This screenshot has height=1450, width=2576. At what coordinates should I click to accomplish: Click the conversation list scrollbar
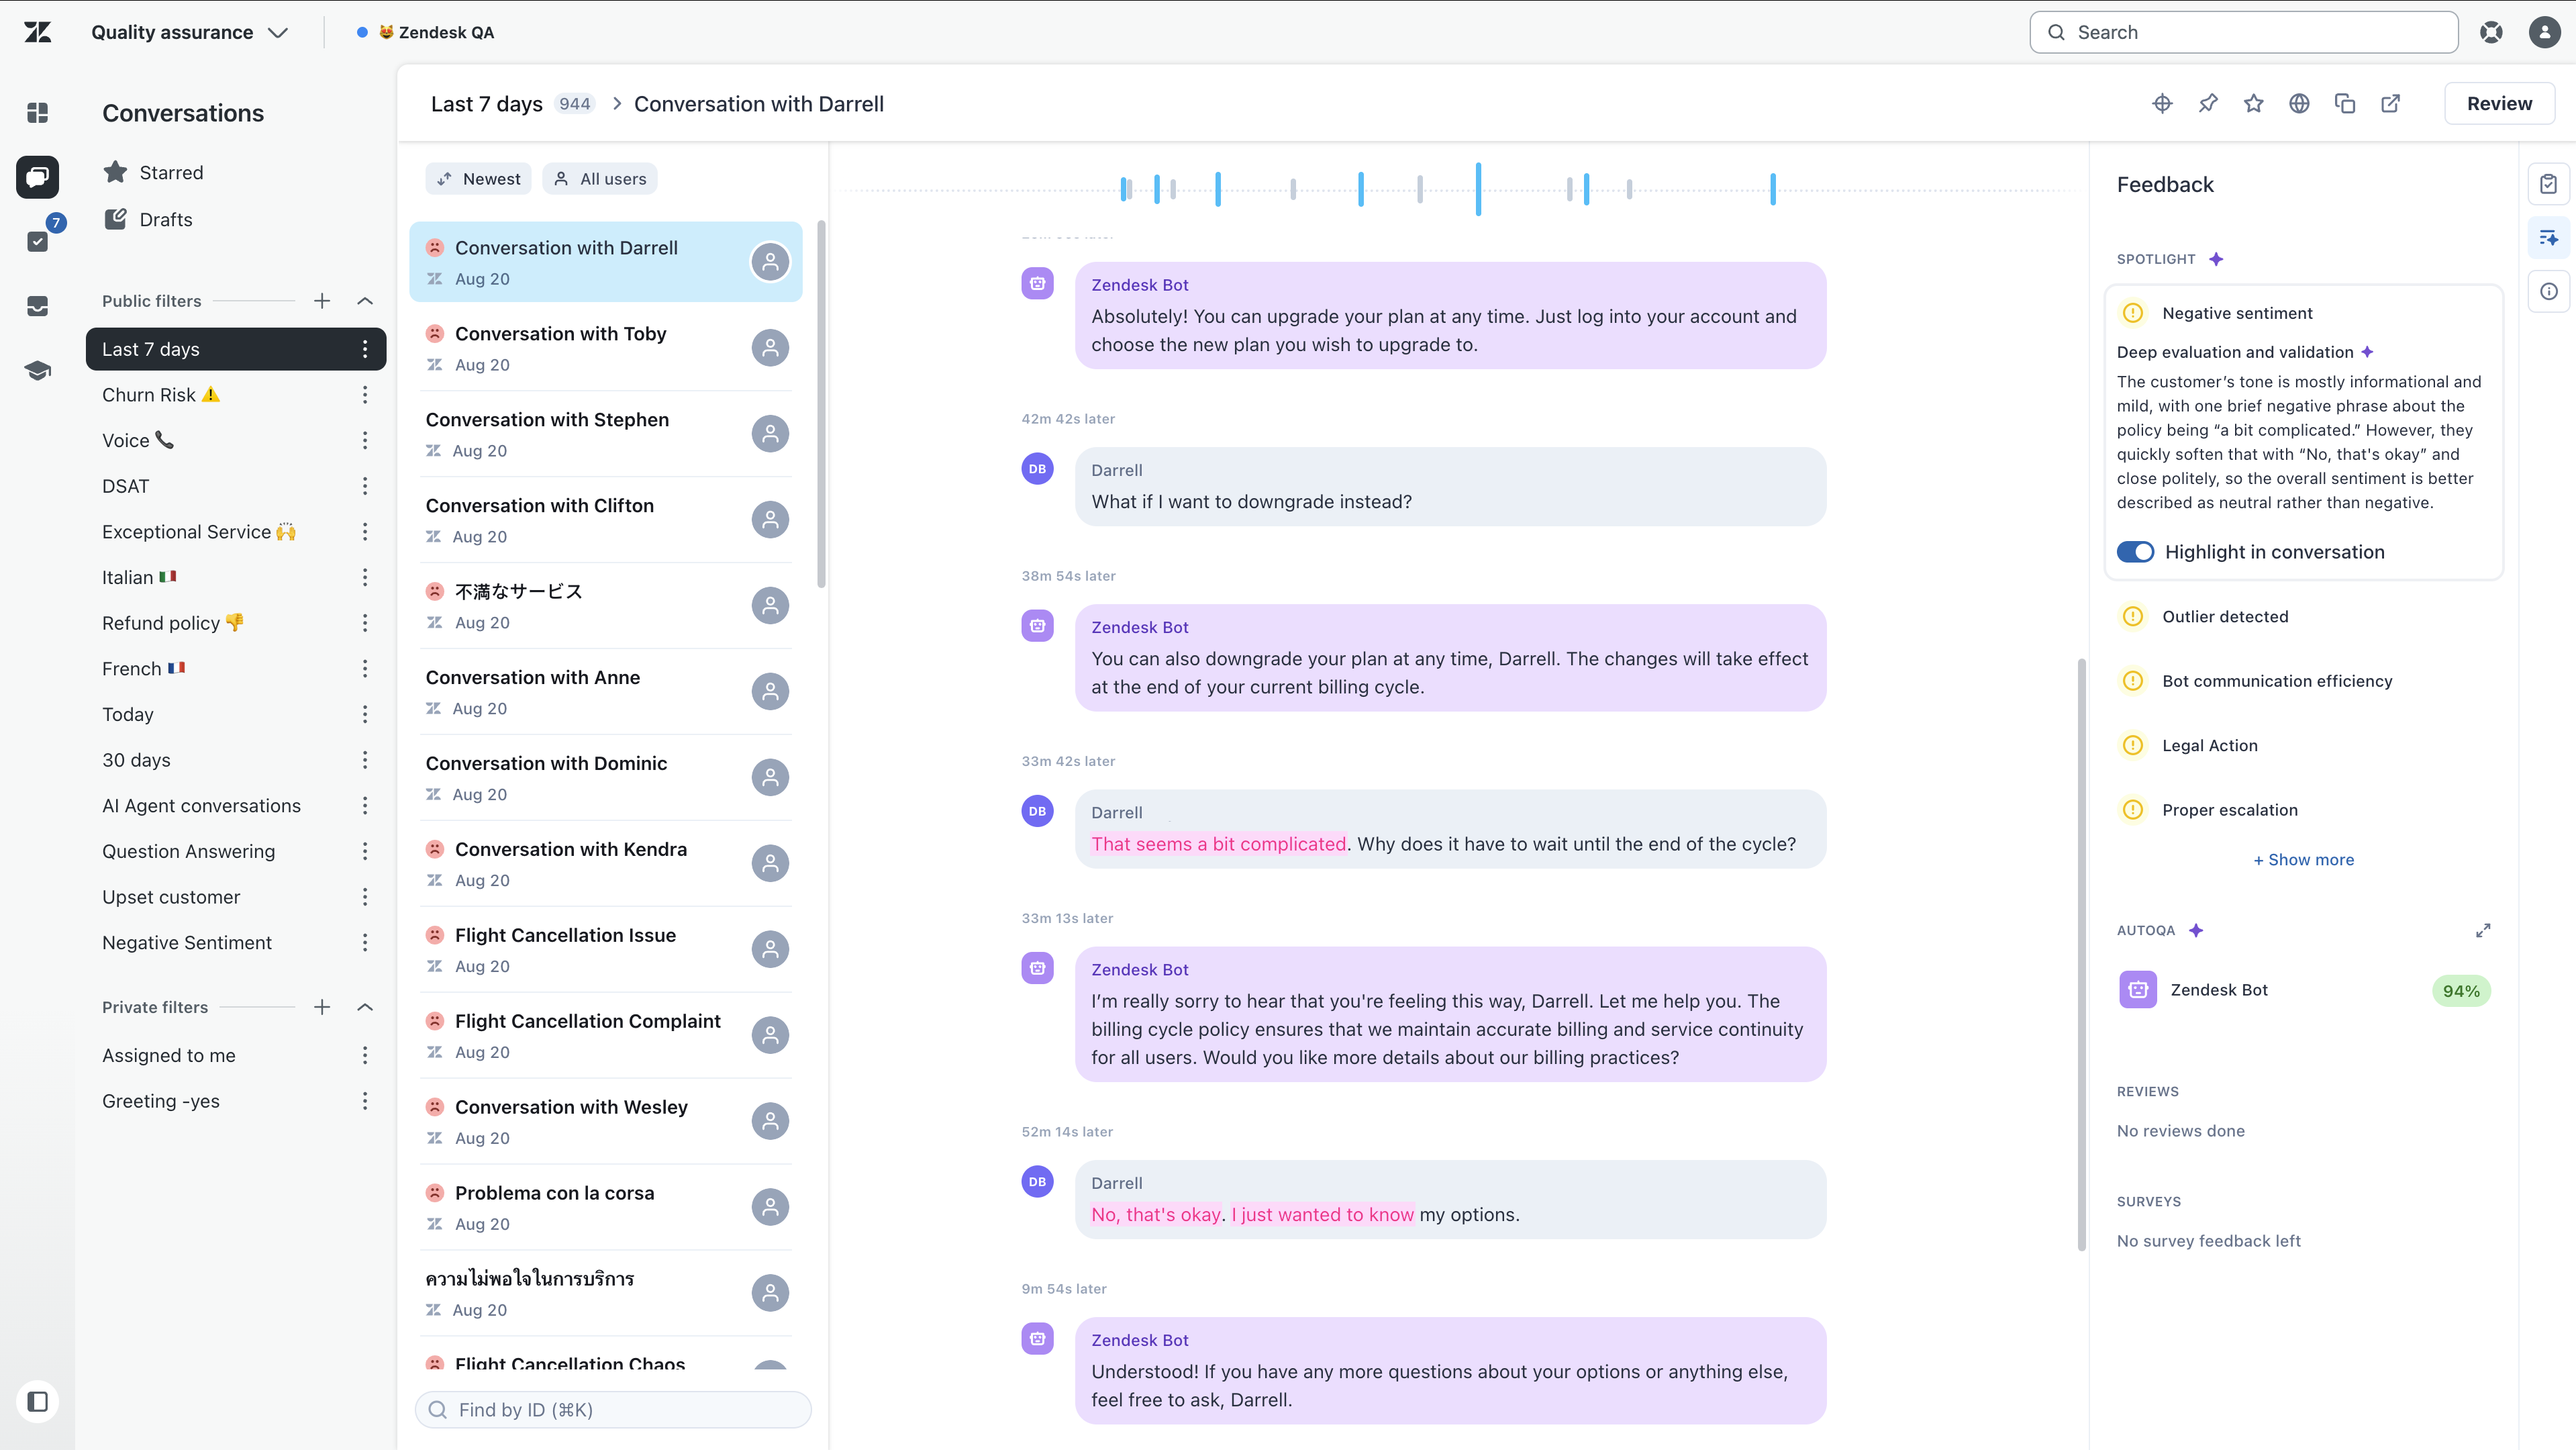[821, 404]
